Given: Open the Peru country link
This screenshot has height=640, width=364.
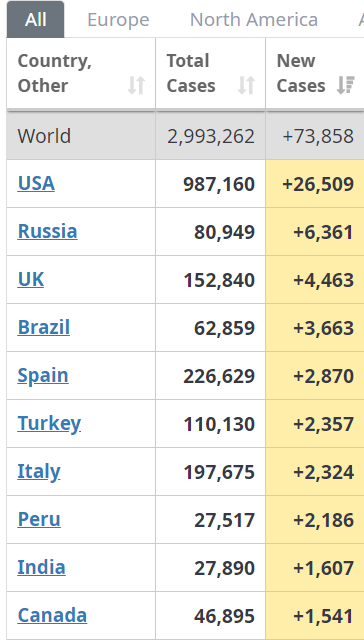Looking at the screenshot, I should (x=39, y=519).
